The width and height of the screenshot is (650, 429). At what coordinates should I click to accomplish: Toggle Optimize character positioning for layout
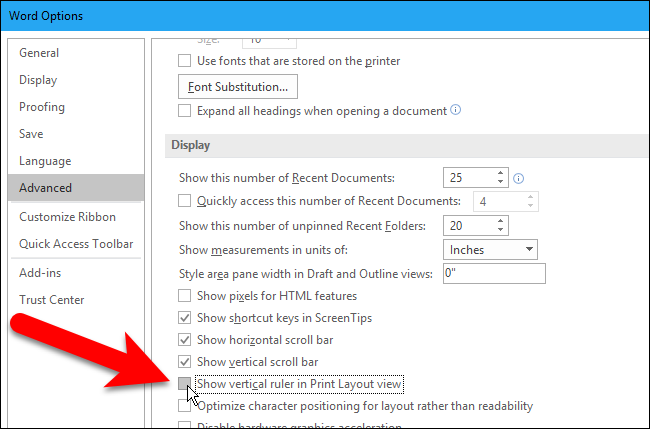pyautogui.click(x=184, y=406)
